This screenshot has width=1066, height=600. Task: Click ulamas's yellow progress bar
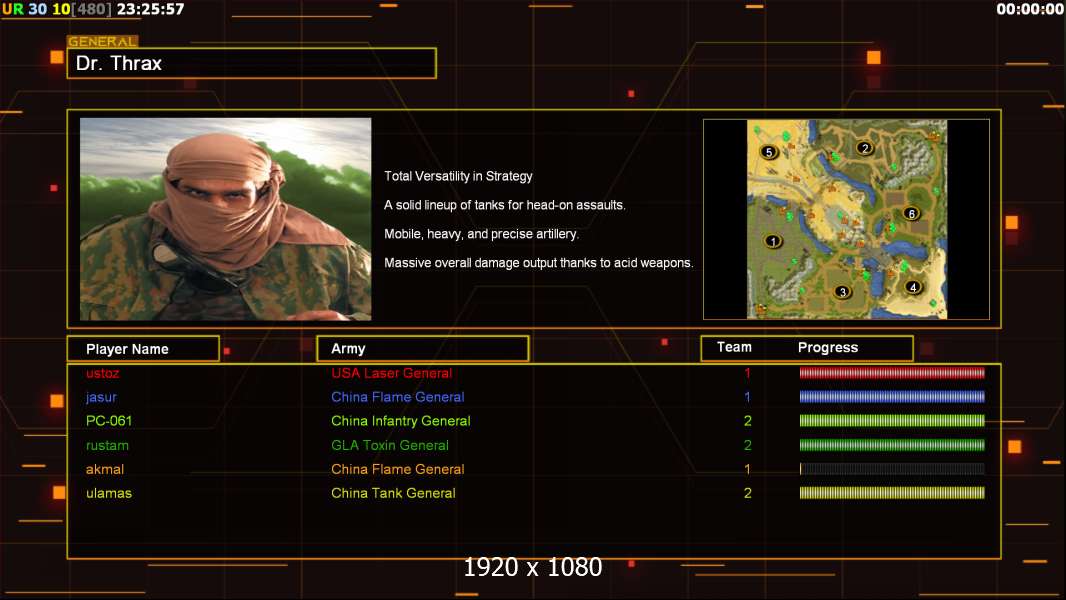point(892,493)
